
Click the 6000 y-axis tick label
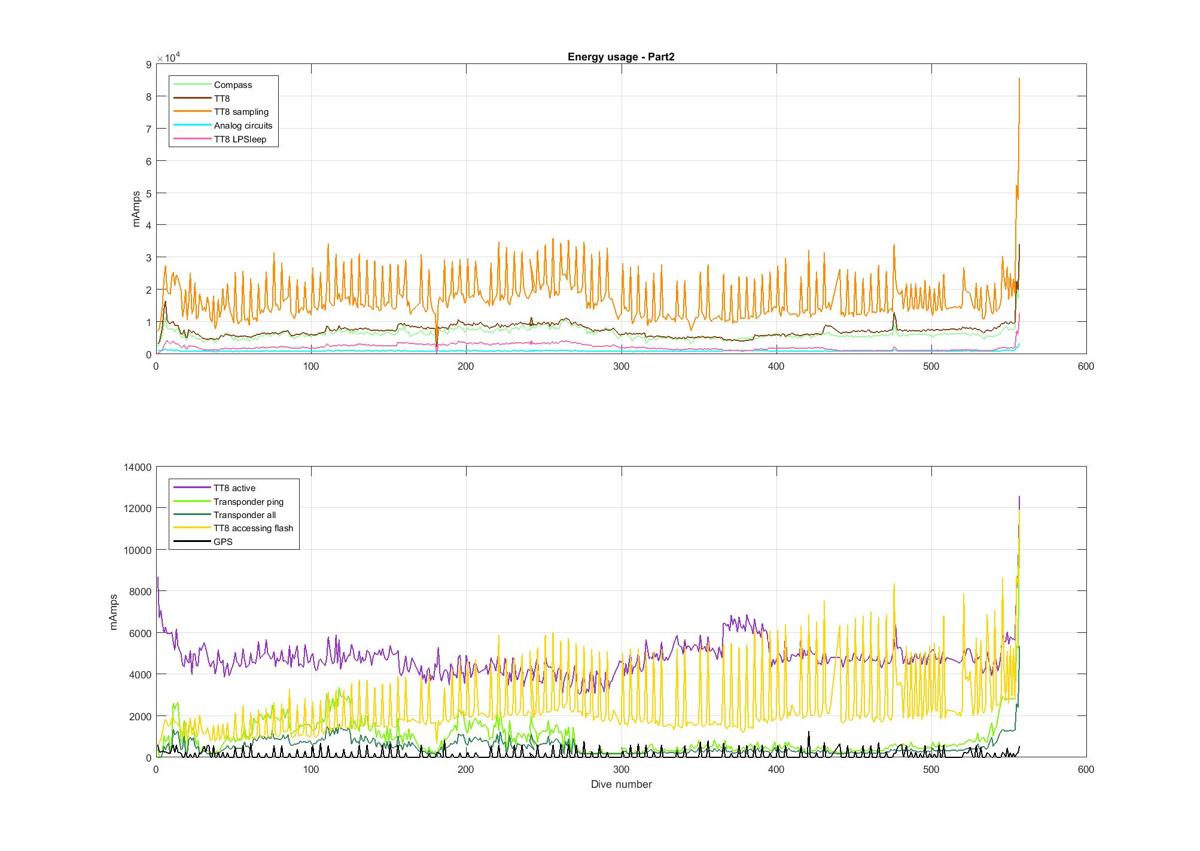(138, 633)
